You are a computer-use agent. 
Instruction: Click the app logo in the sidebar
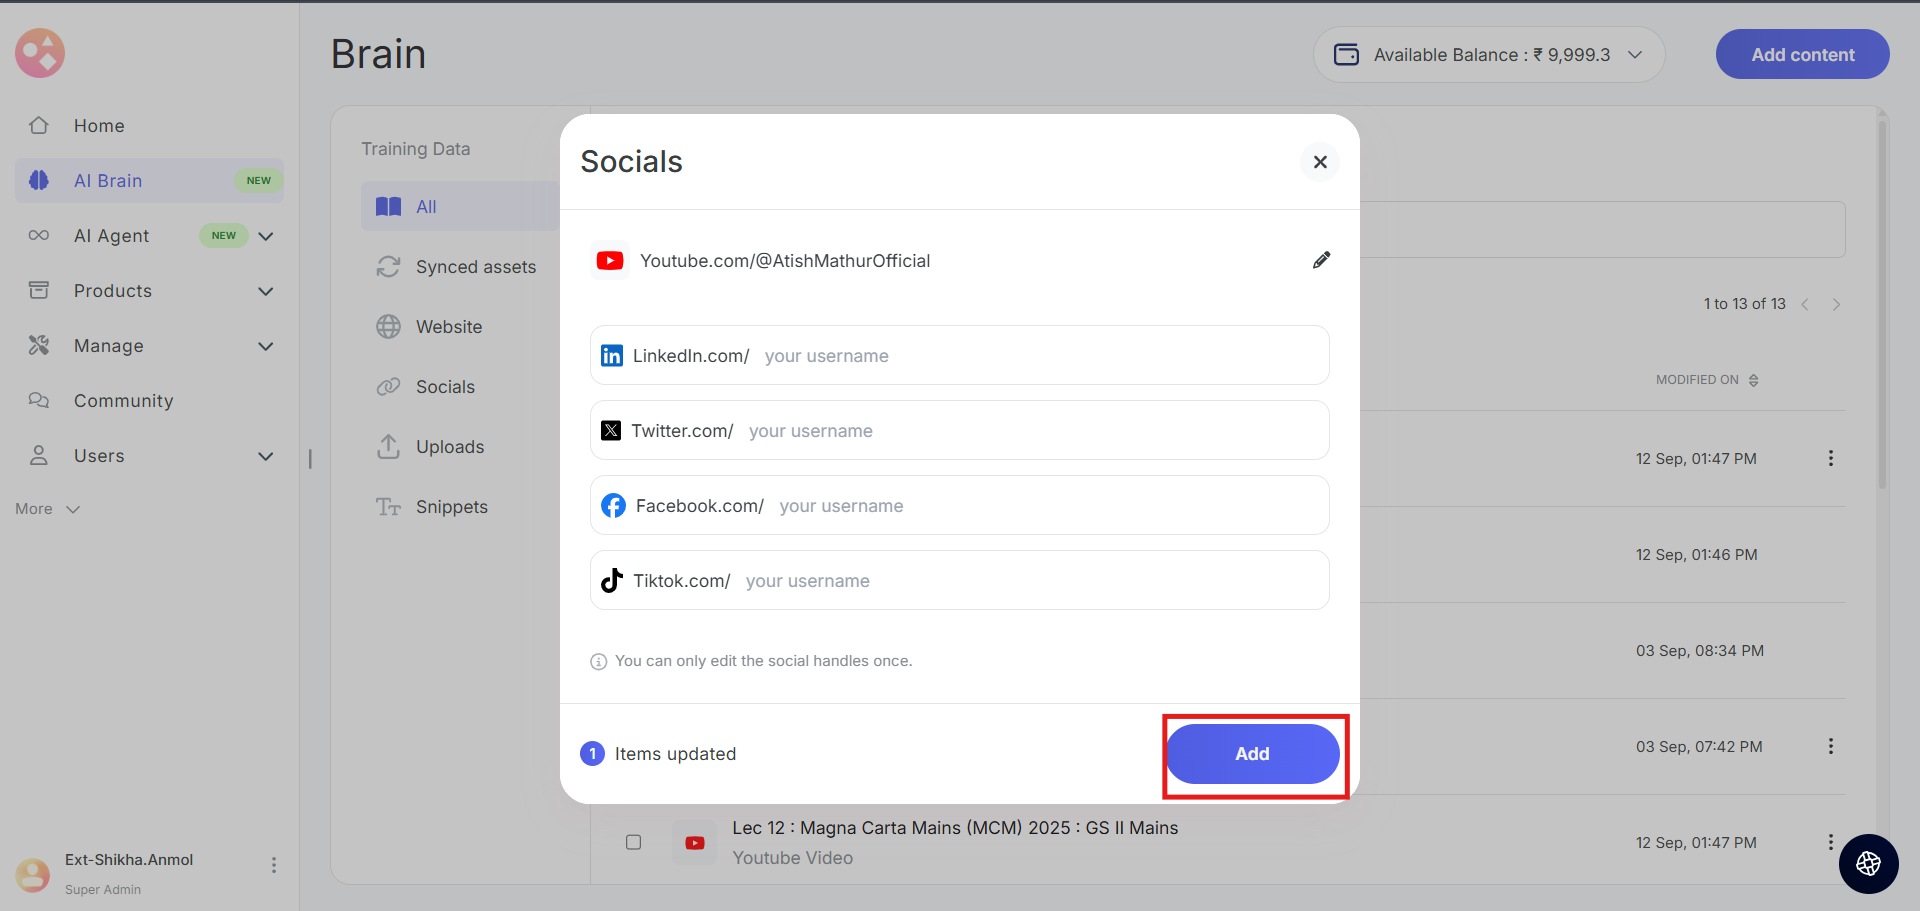point(40,53)
